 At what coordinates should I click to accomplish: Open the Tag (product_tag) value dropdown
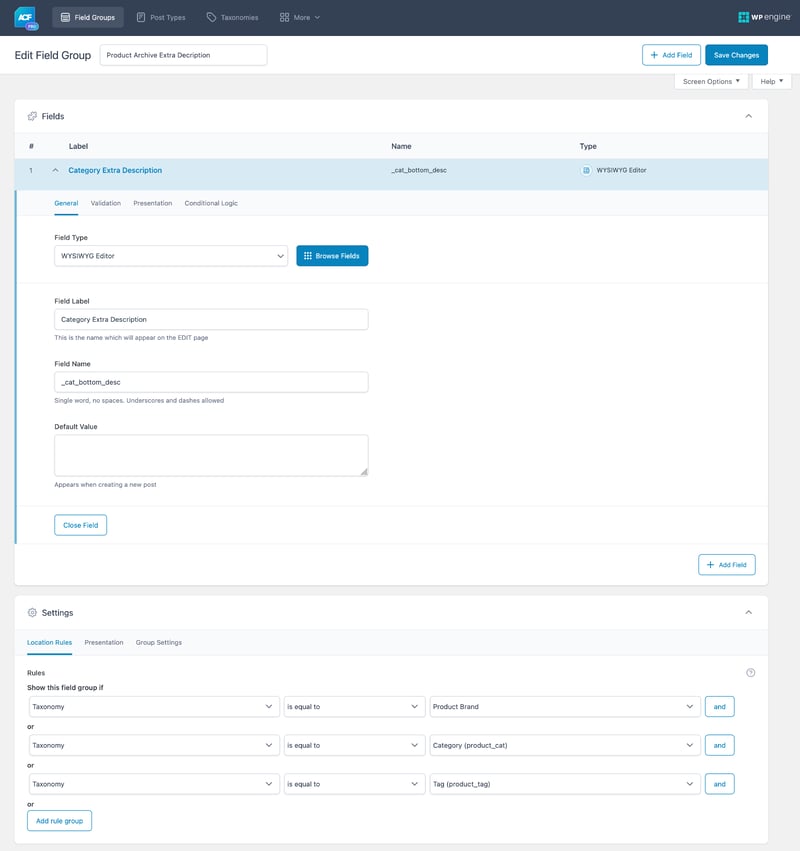[564, 784]
